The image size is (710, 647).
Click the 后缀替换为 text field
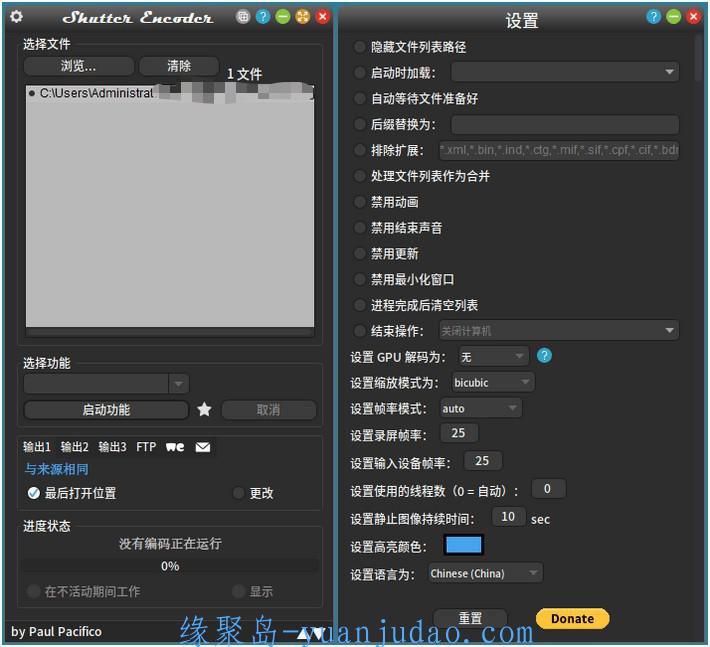point(565,124)
